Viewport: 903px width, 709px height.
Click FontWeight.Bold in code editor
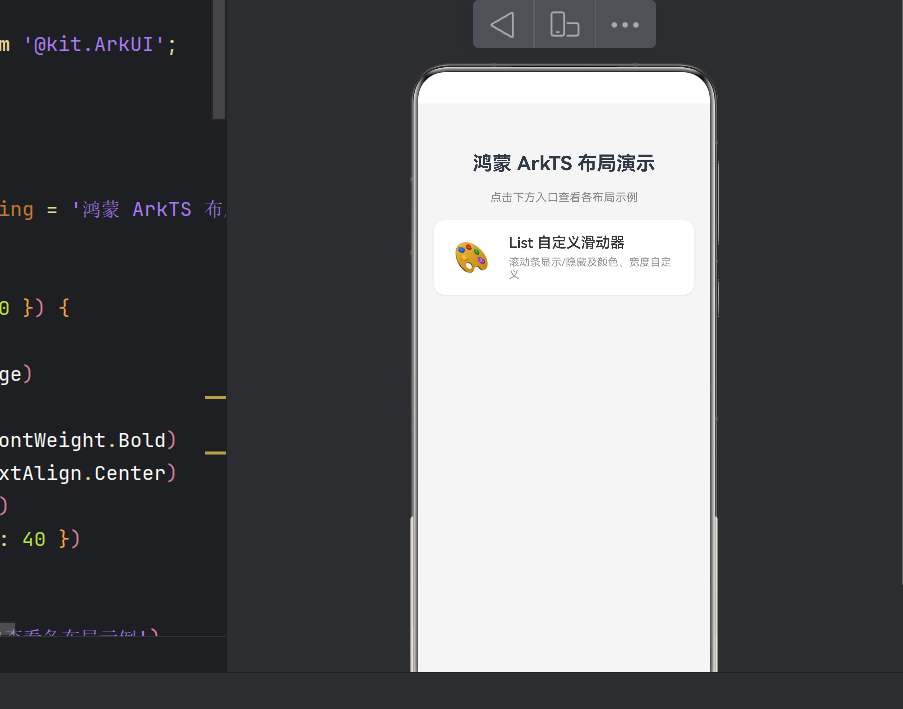[82, 440]
